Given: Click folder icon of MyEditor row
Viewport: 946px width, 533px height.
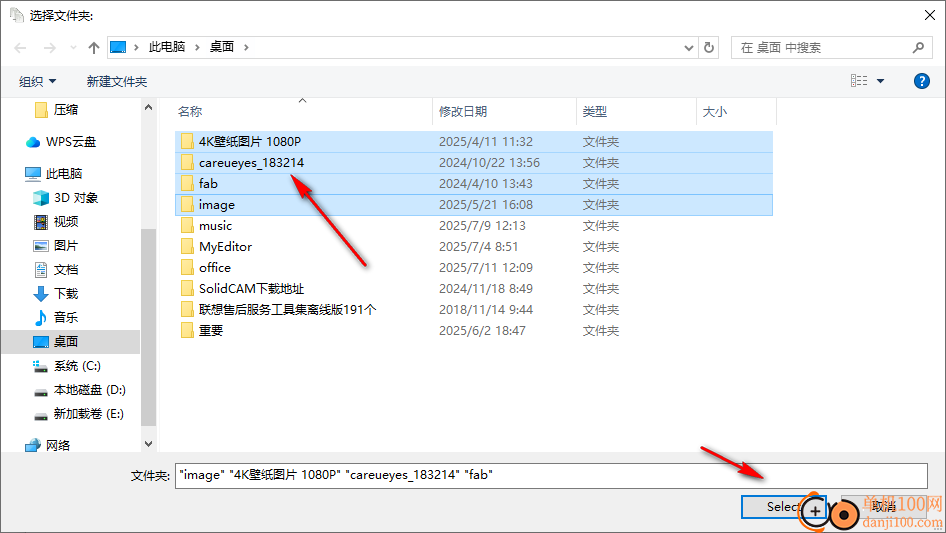Looking at the screenshot, I should (x=187, y=247).
